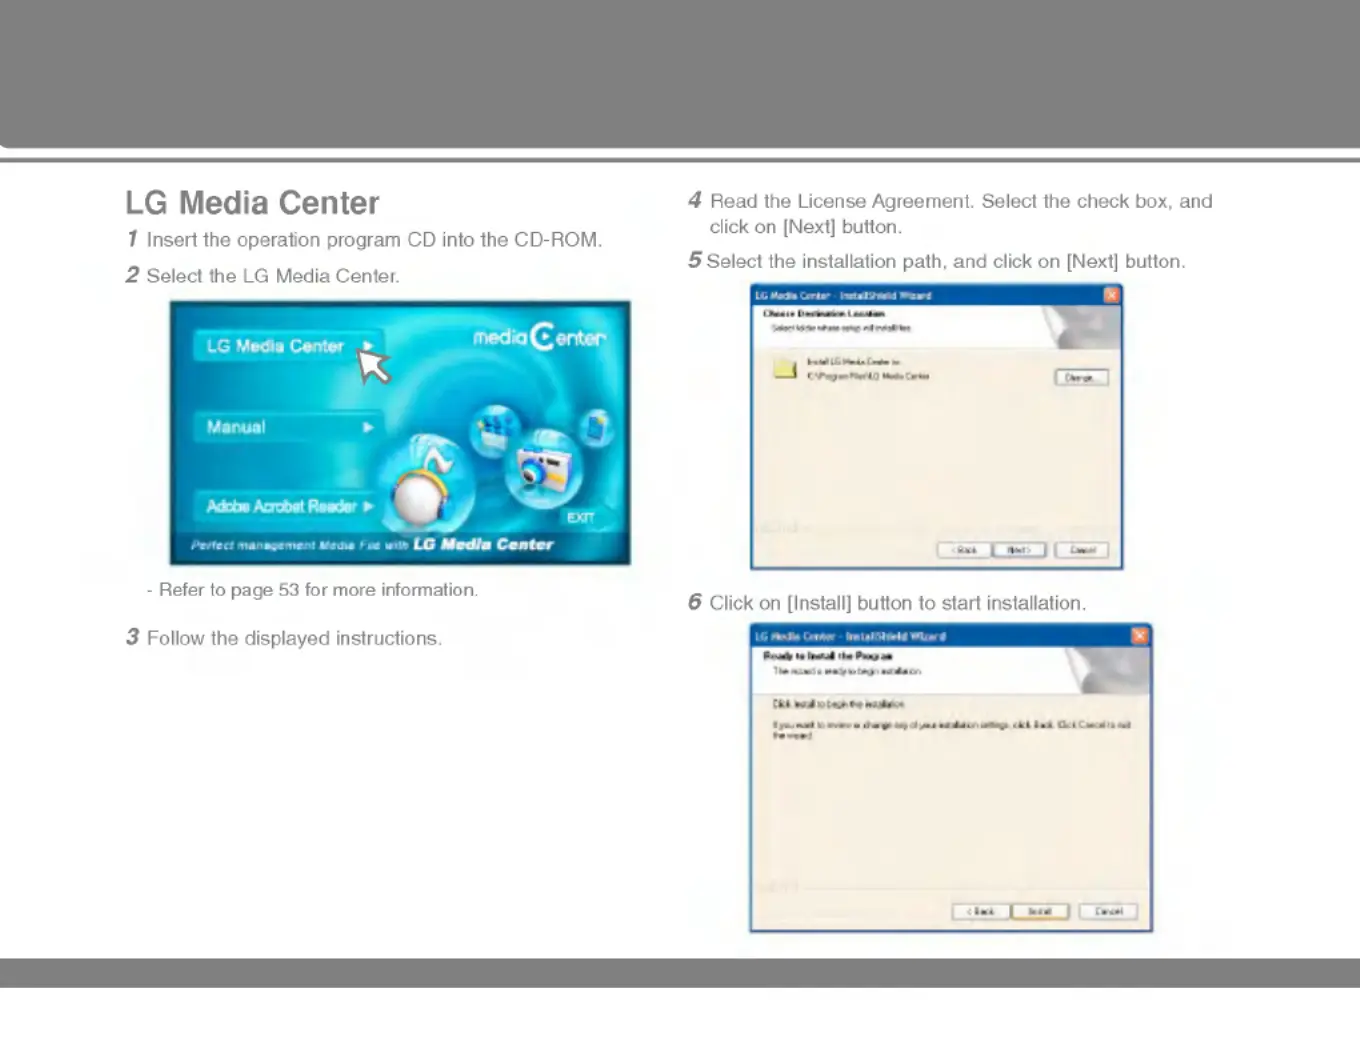The width and height of the screenshot is (1360, 1056).
Task: Click arrow beside the Manual entry
Action: [368, 427]
